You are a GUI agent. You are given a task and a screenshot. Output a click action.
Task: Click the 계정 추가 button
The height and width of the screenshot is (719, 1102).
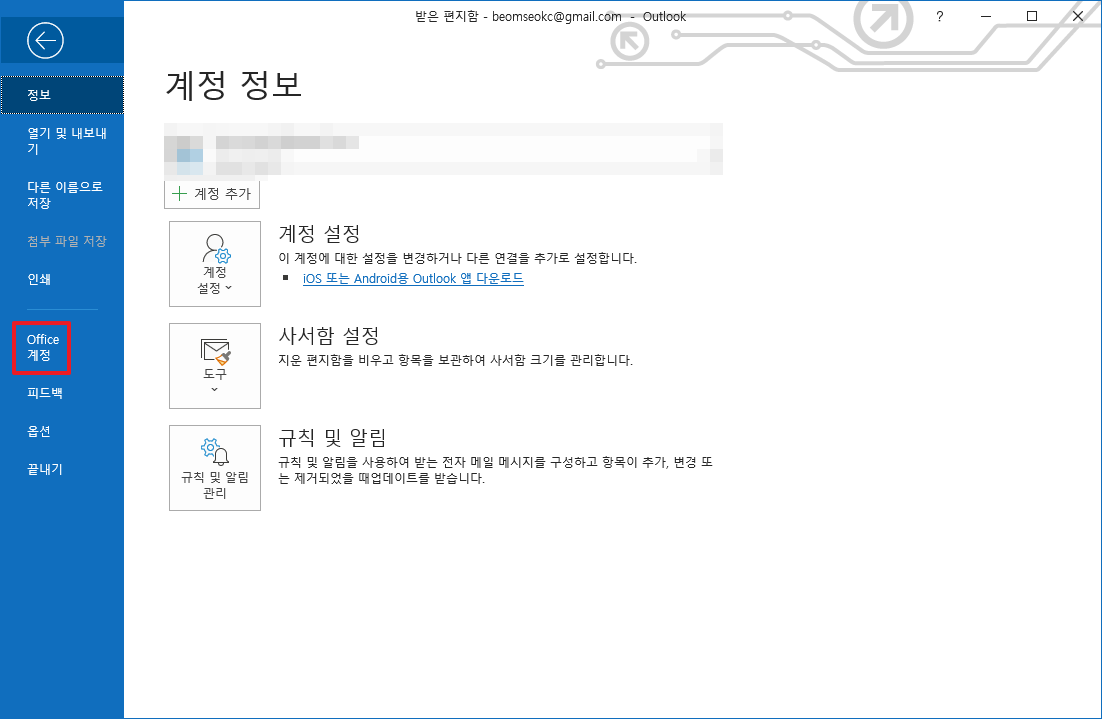212,194
